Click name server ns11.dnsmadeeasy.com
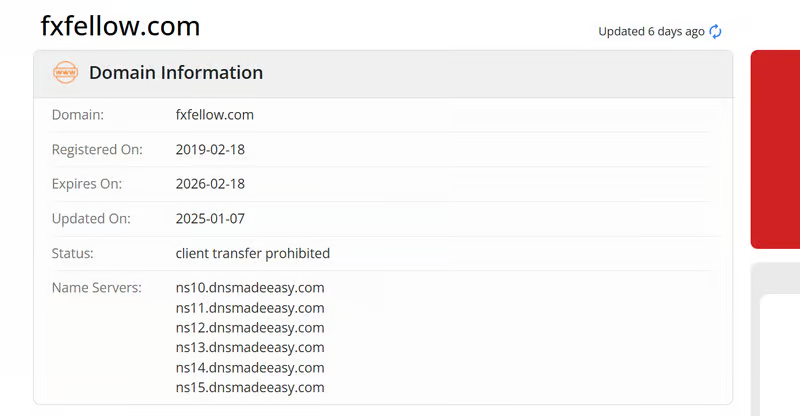 [250, 308]
